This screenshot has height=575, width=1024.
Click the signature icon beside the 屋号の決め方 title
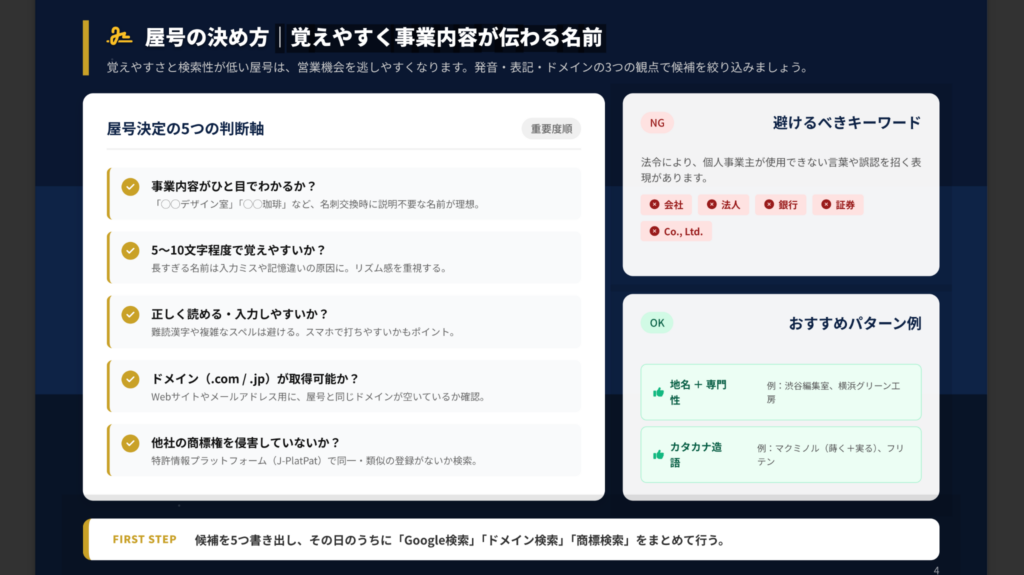[121, 37]
